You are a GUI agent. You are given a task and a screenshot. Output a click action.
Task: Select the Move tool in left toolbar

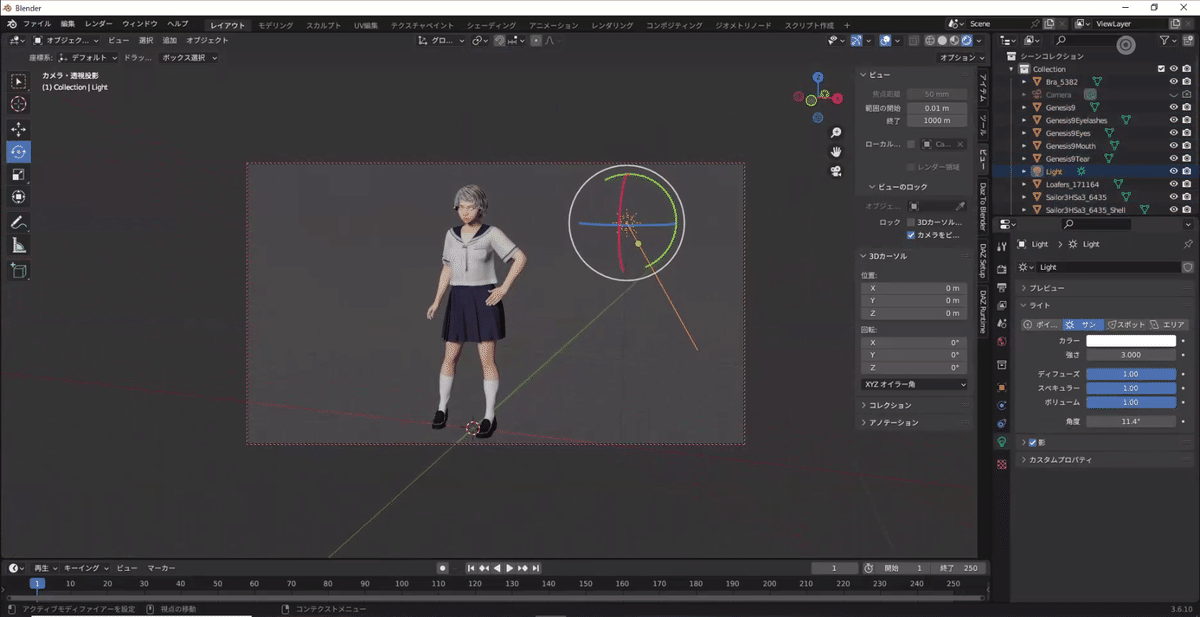click(19, 129)
